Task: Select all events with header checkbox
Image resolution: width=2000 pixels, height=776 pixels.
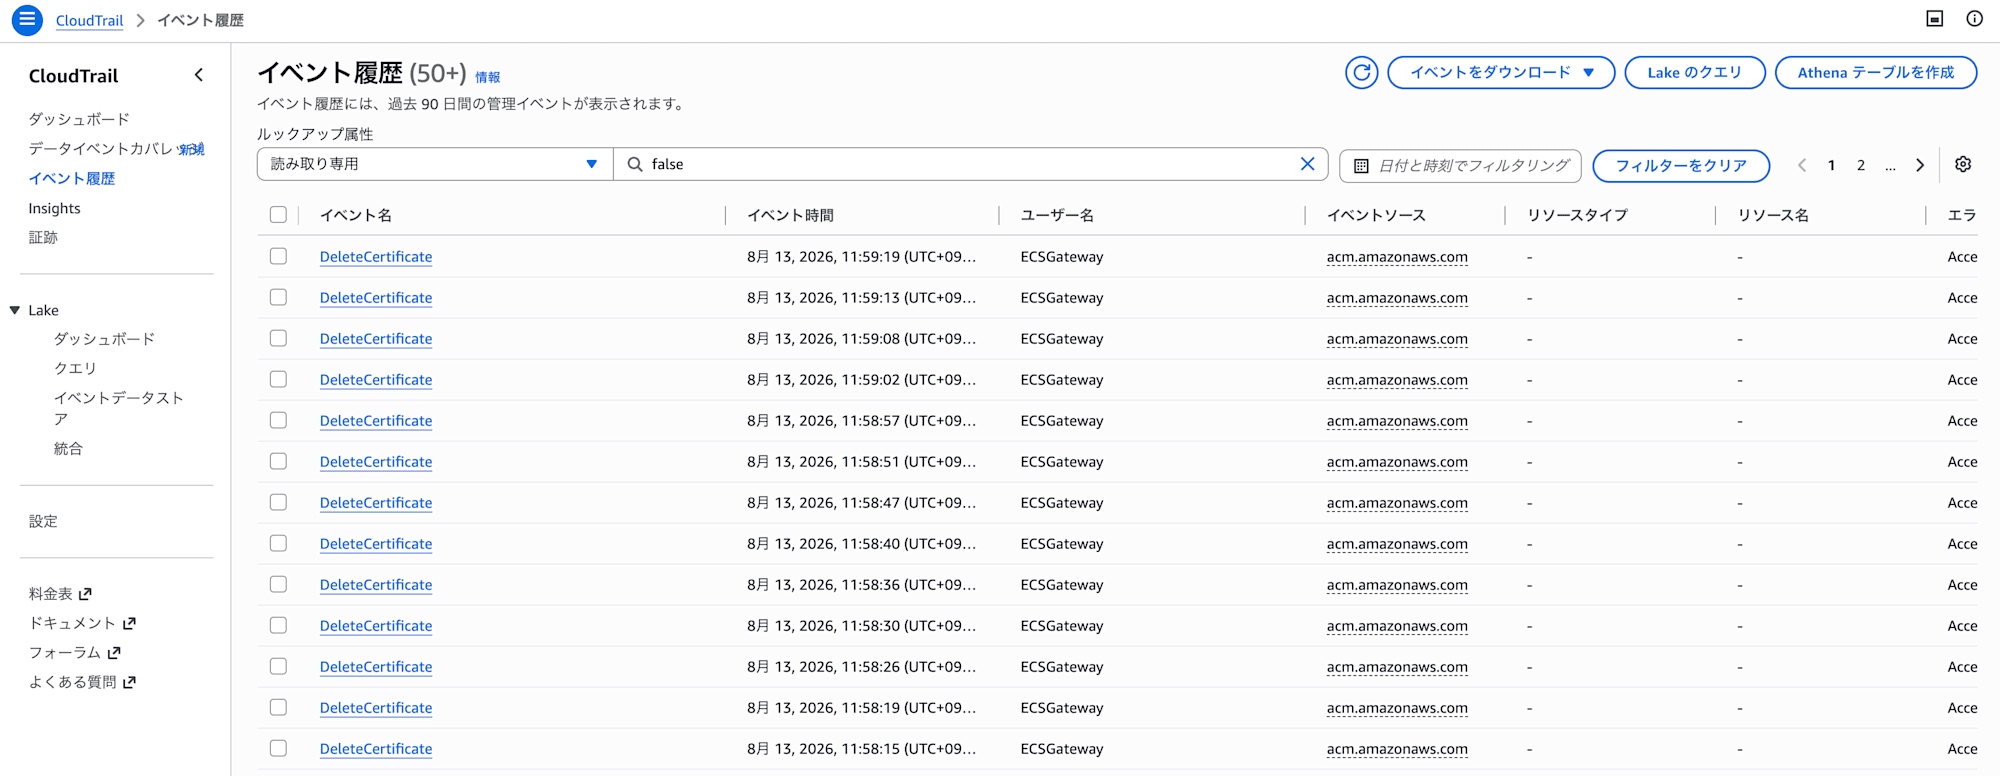Action: 278,215
